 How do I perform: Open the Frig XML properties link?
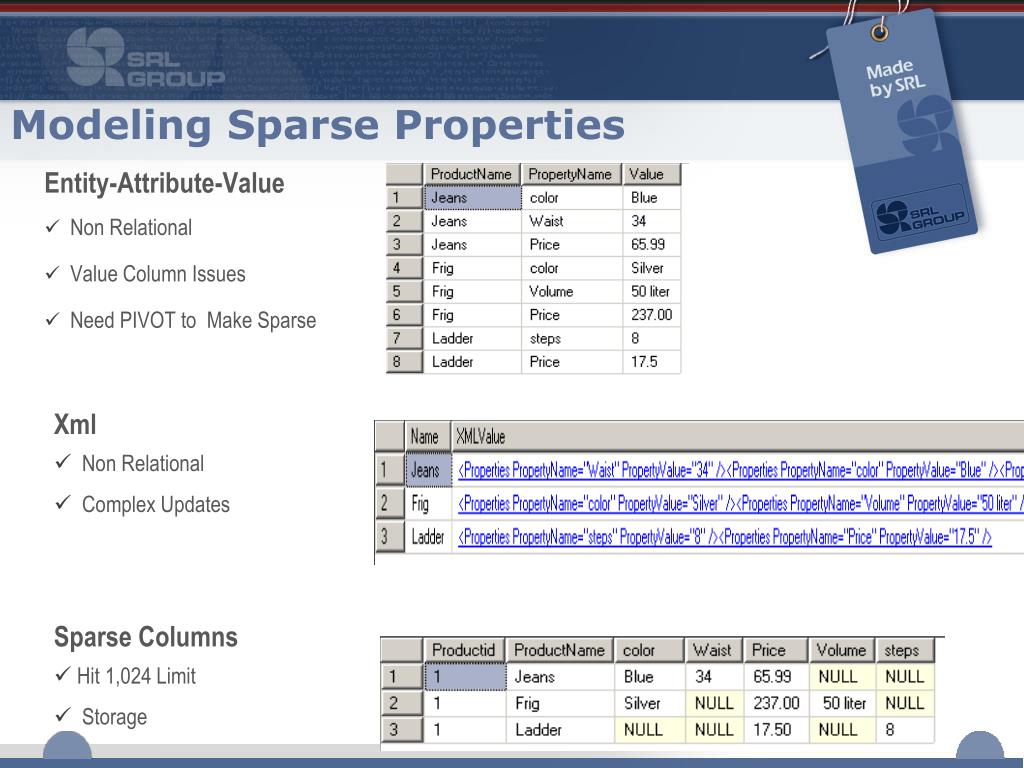(x=741, y=504)
